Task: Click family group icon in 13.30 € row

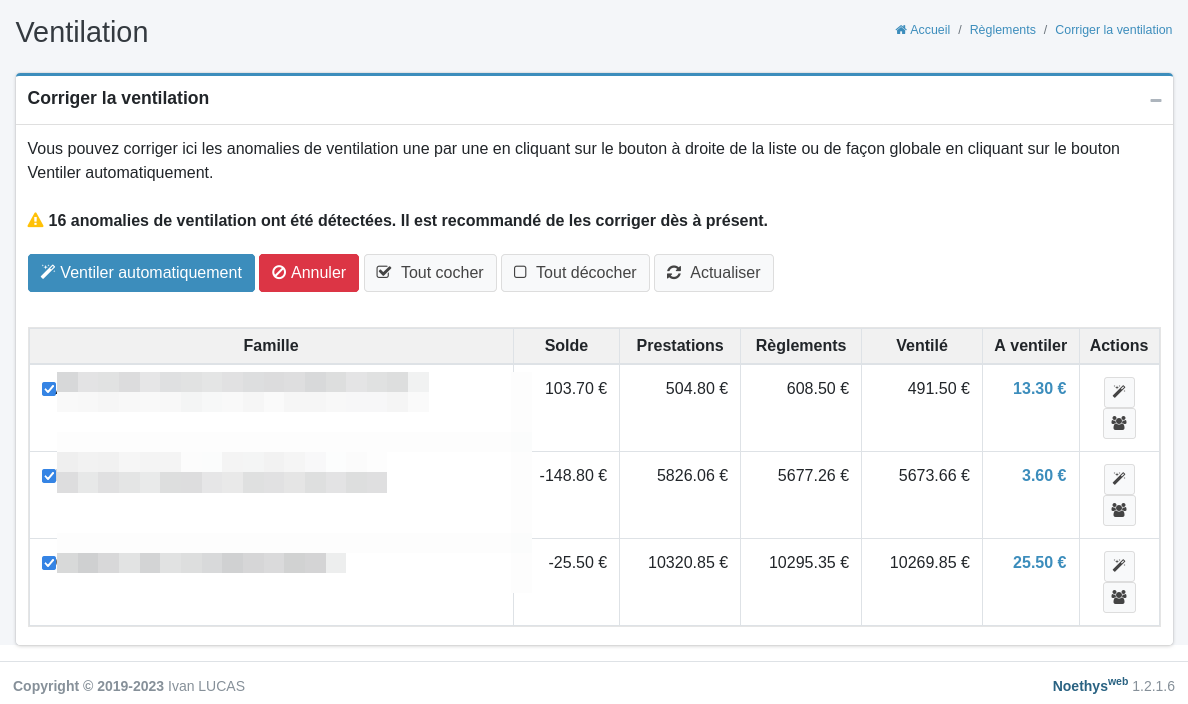Action: click(x=1119, y=423)
